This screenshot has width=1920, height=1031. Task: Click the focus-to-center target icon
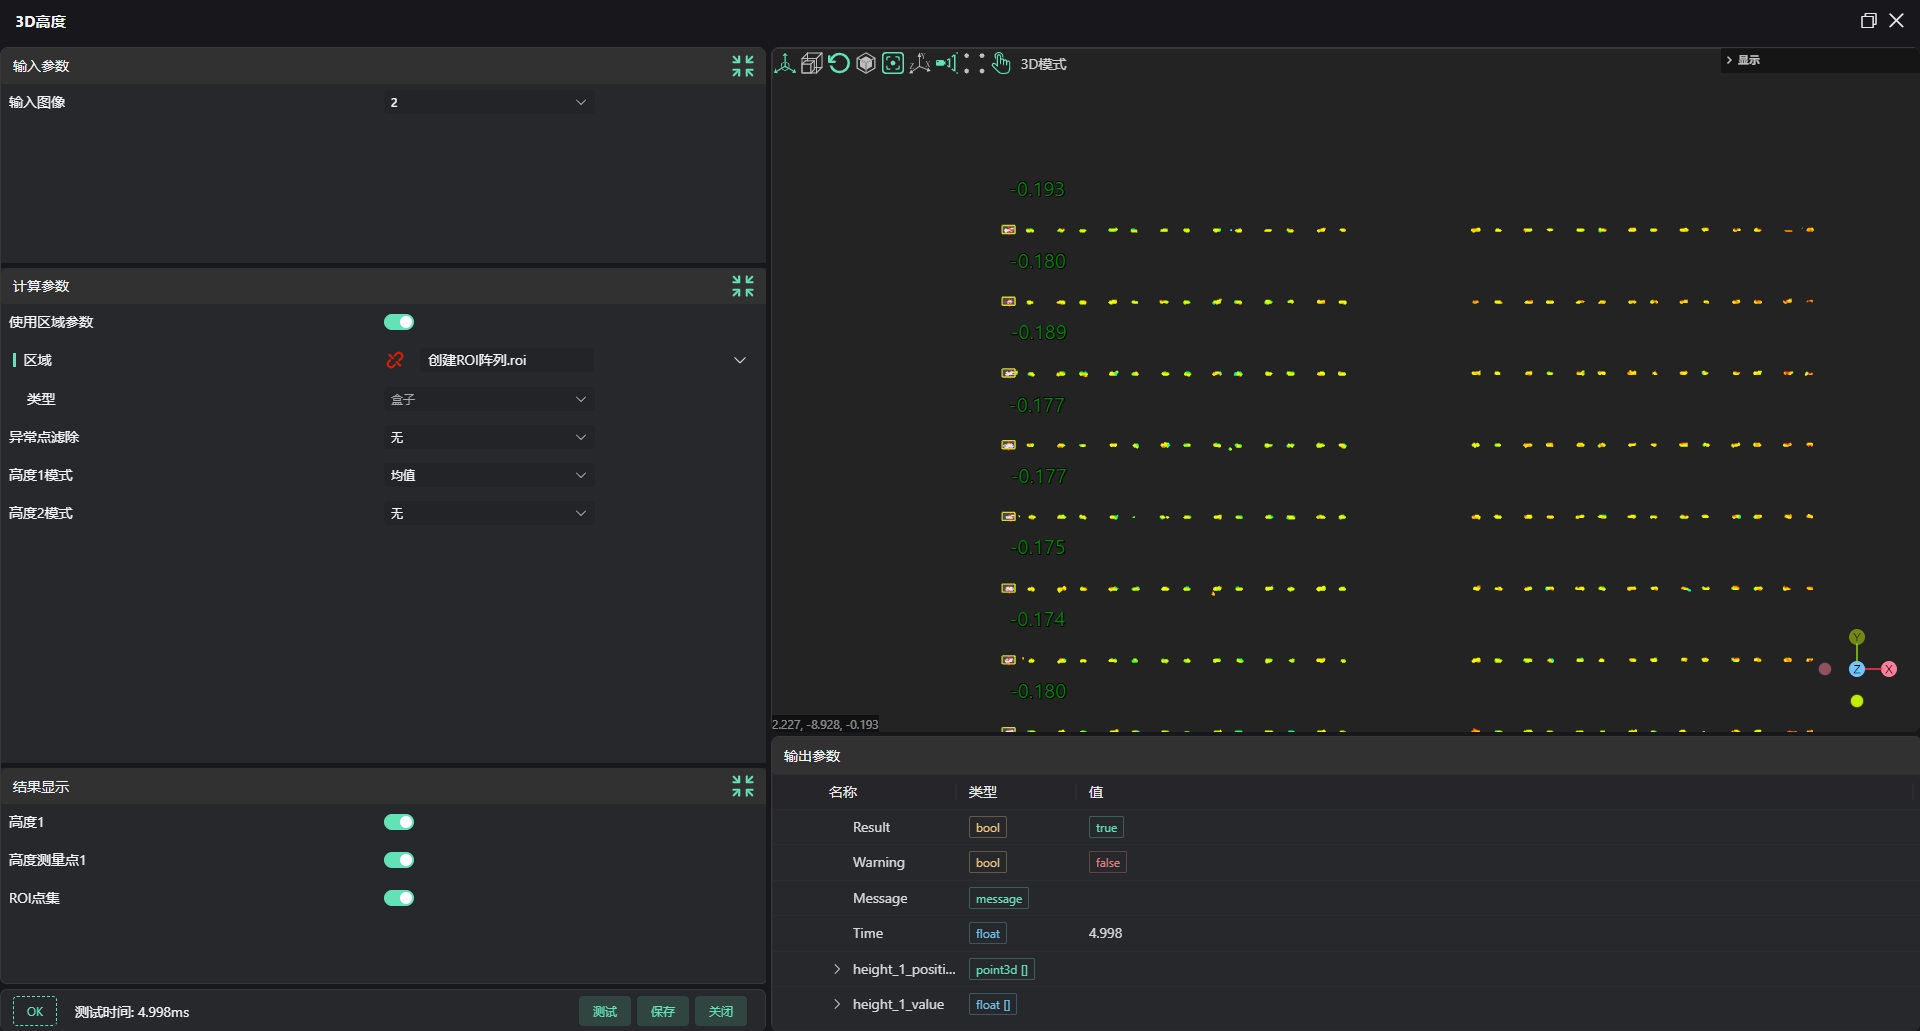click(x=893, y=64)
